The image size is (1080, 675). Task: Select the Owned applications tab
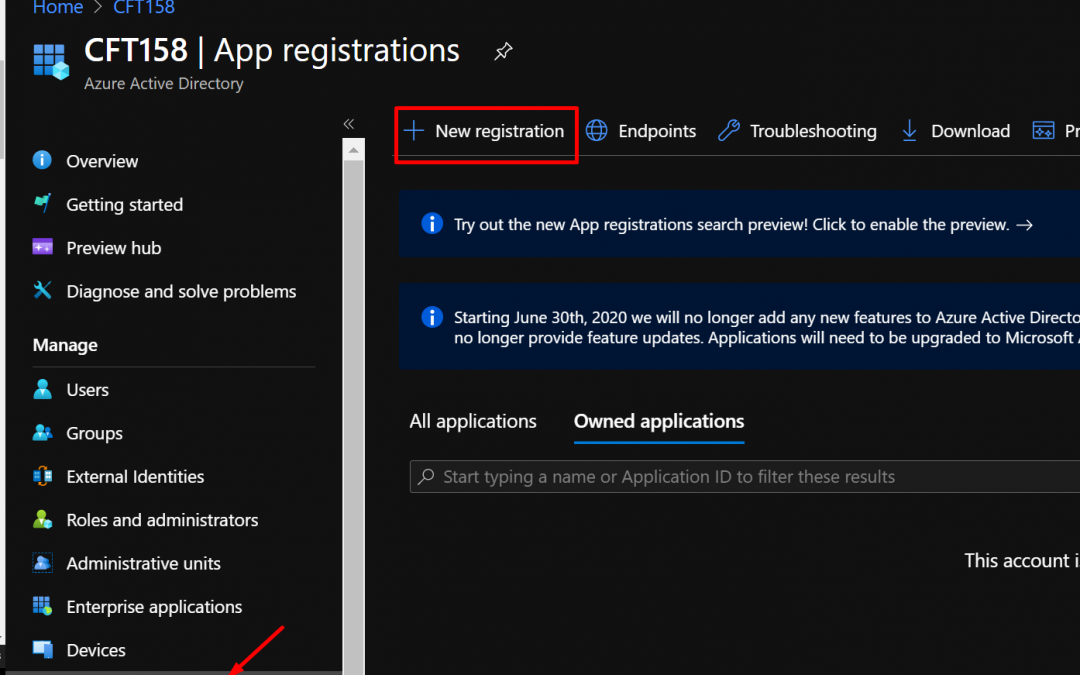tap(658, 421)
